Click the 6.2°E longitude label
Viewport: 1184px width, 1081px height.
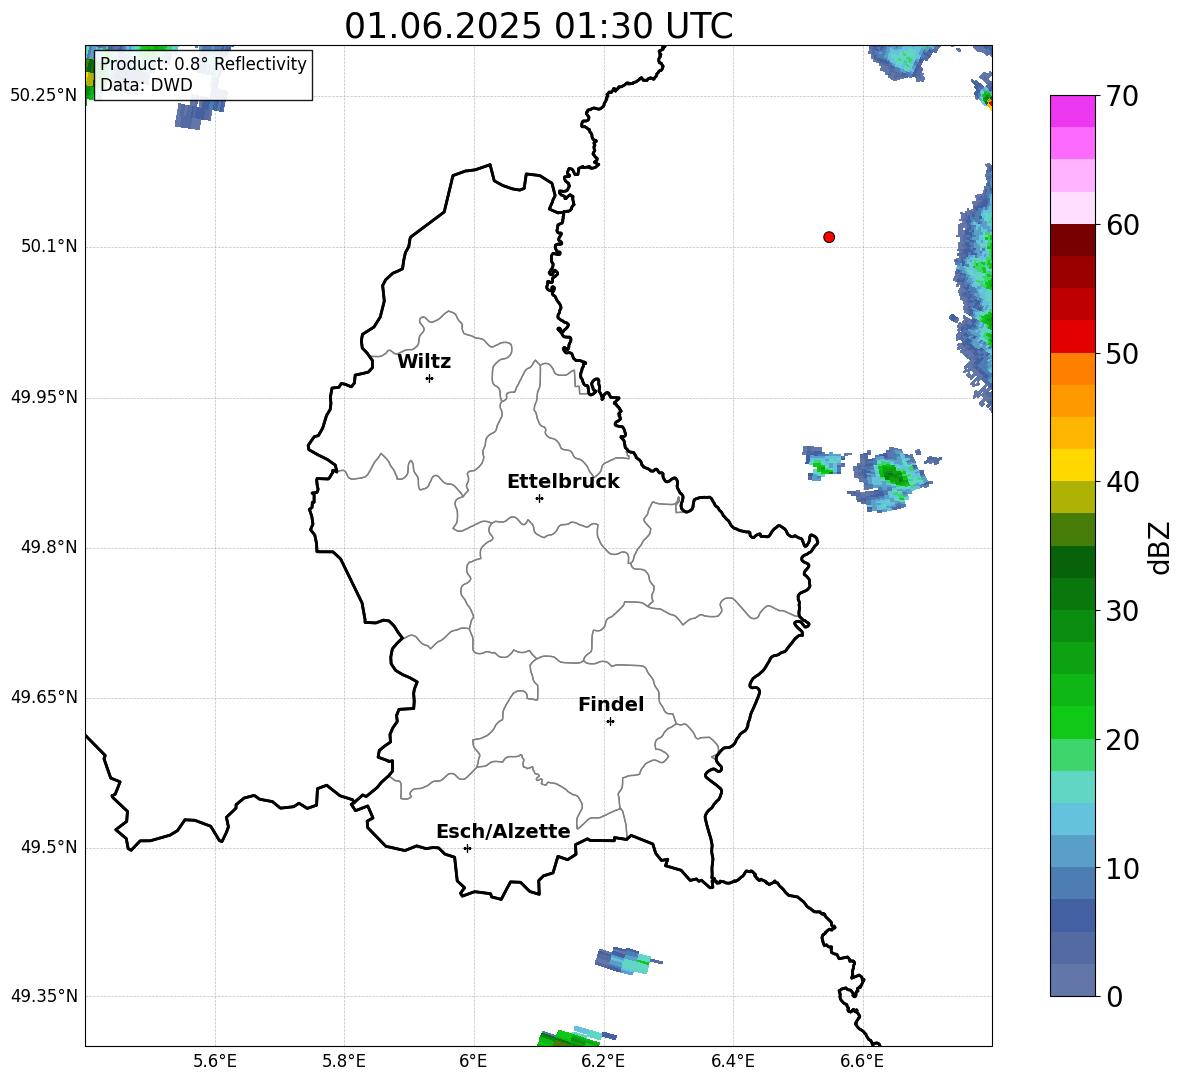coord(603,1061)
